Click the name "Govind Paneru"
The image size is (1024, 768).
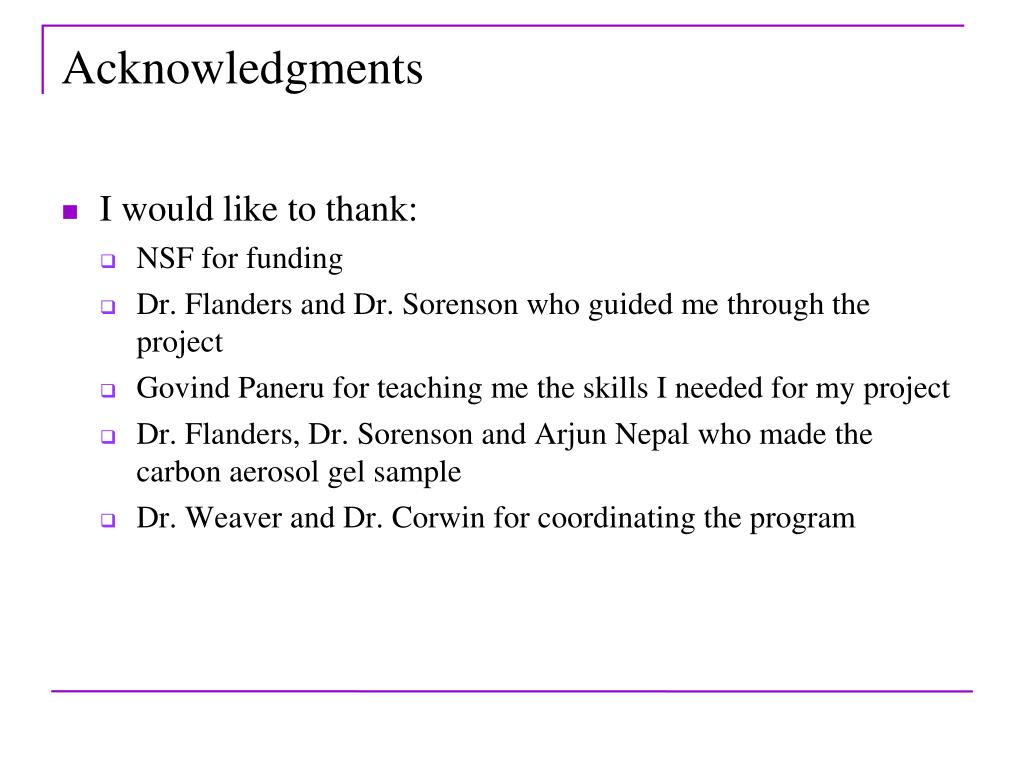pos(231,388)
